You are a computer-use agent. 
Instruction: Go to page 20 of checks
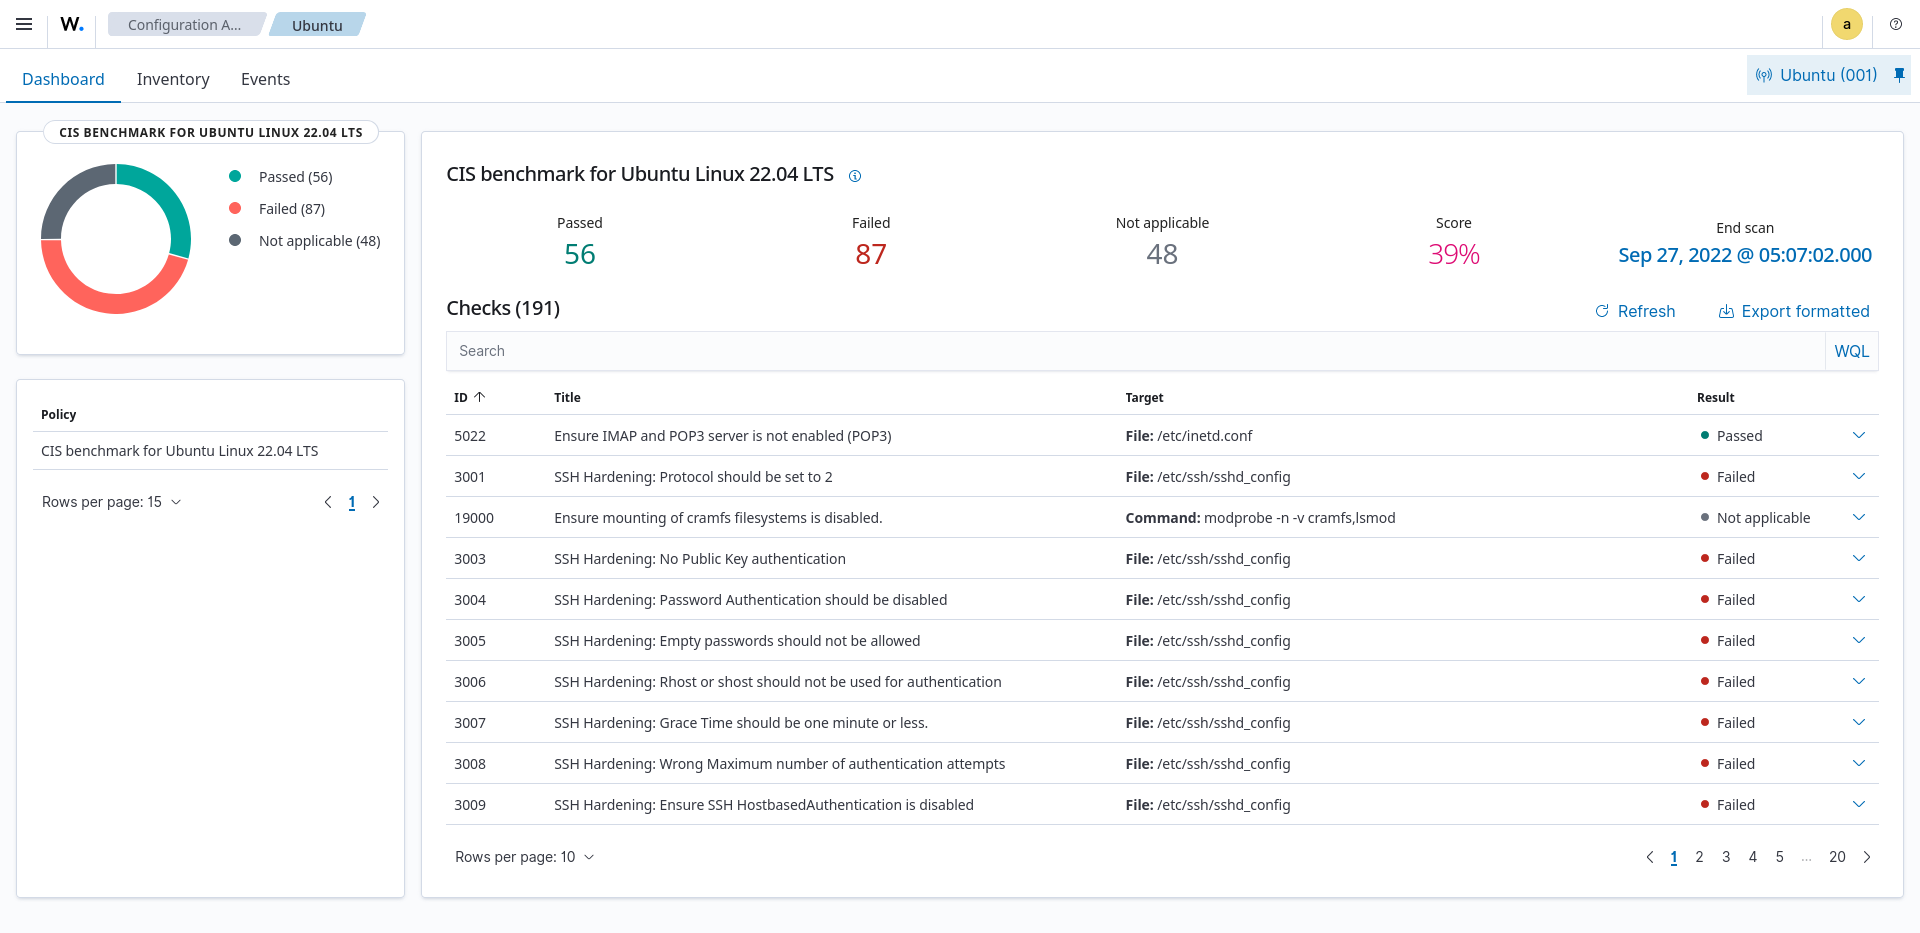1838,857
